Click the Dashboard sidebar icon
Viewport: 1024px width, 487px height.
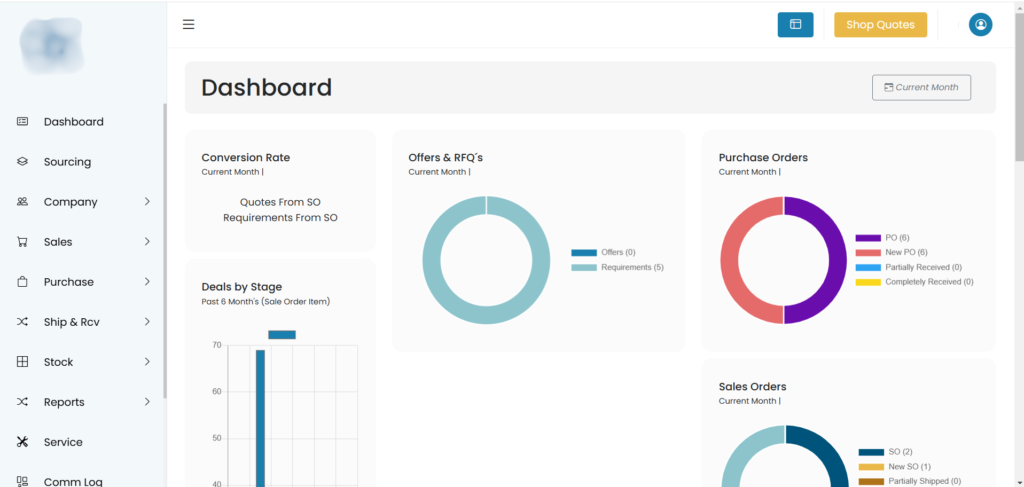point(22,121)
